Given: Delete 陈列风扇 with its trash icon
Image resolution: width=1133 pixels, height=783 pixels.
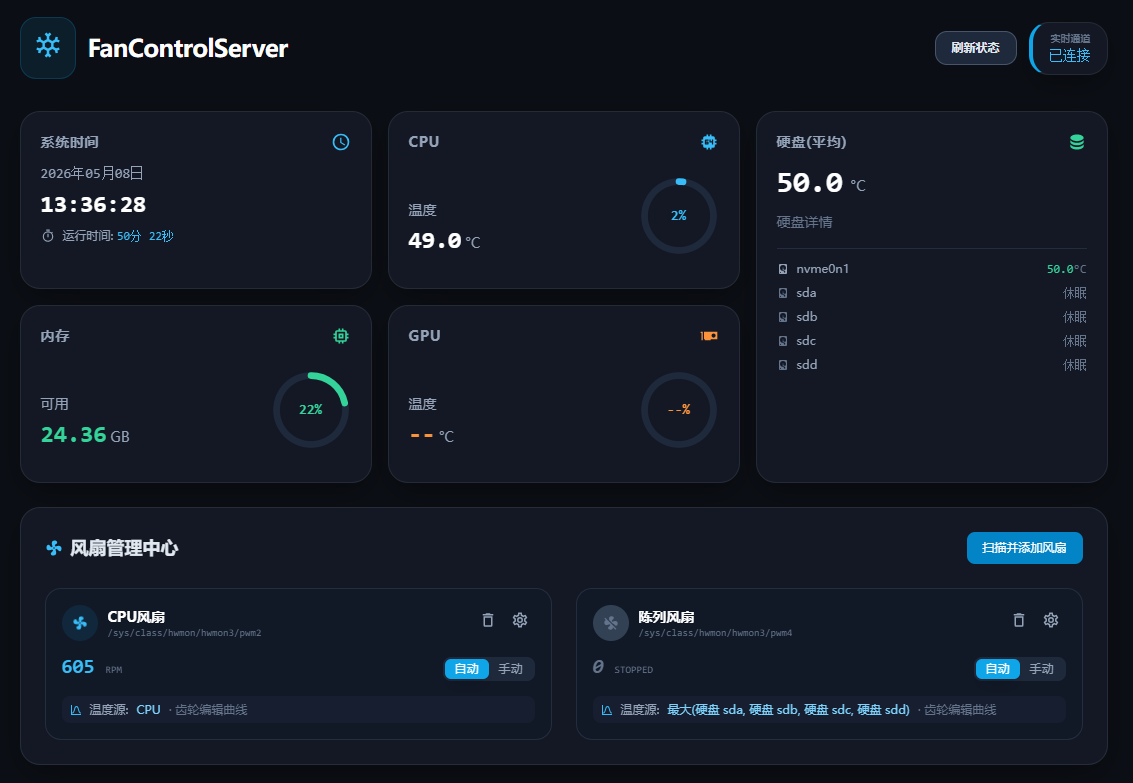Looking at the screenshot, I should [1019, 620].
